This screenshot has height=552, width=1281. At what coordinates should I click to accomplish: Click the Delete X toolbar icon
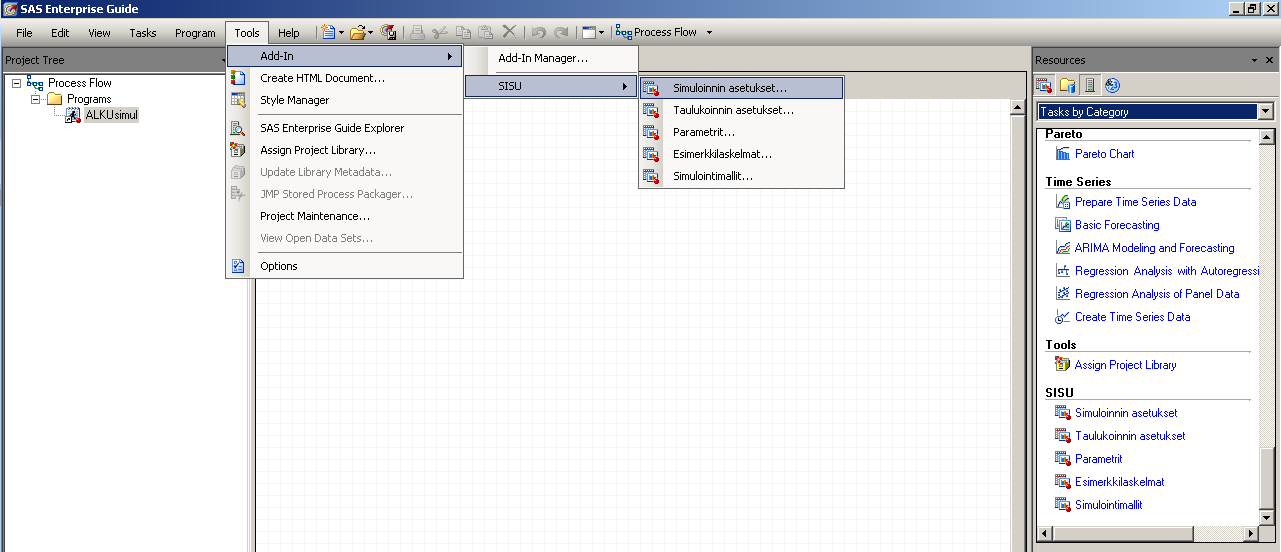click(x=509, y=32)
